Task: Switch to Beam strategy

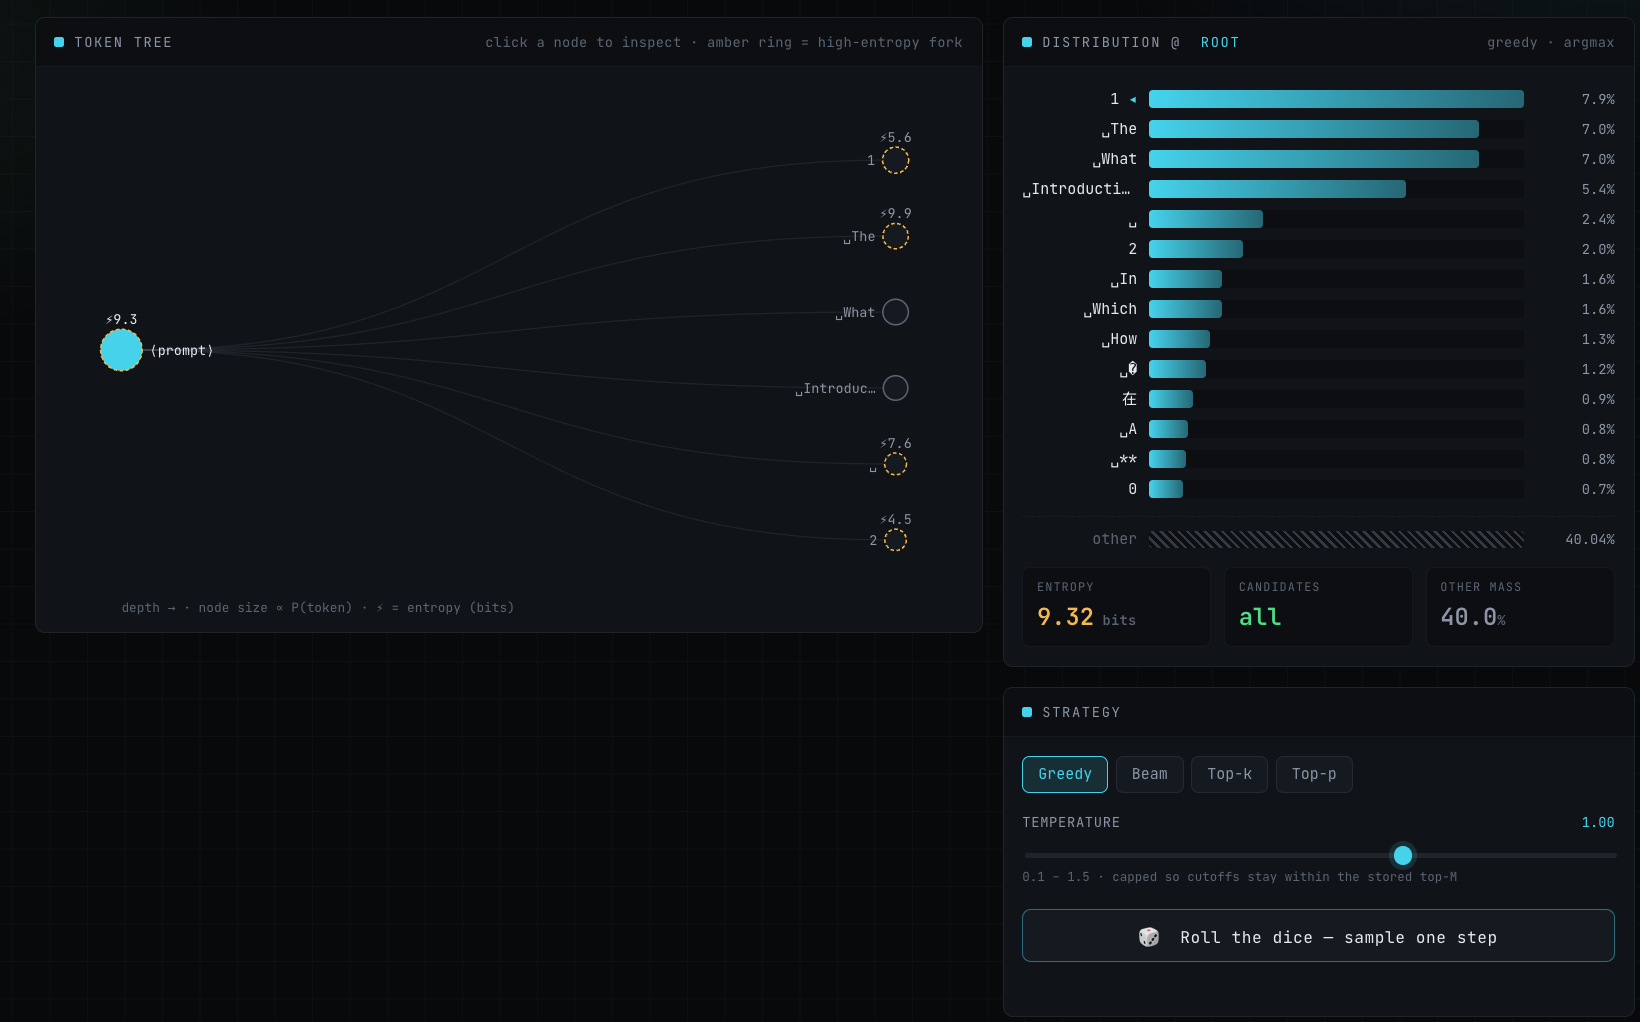Action: [x=1150, y=774]
